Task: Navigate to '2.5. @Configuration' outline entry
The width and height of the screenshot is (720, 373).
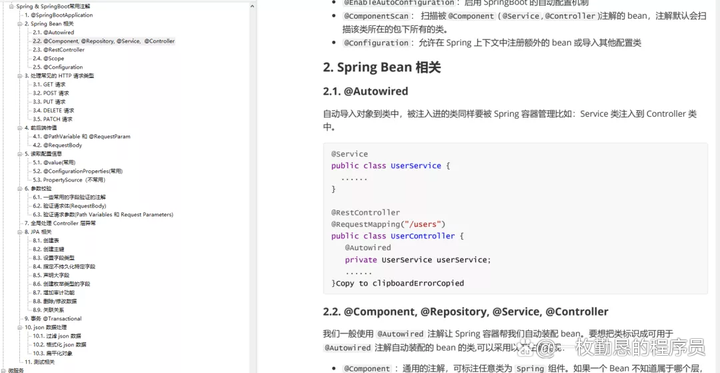Action: [x=58, y=67]
